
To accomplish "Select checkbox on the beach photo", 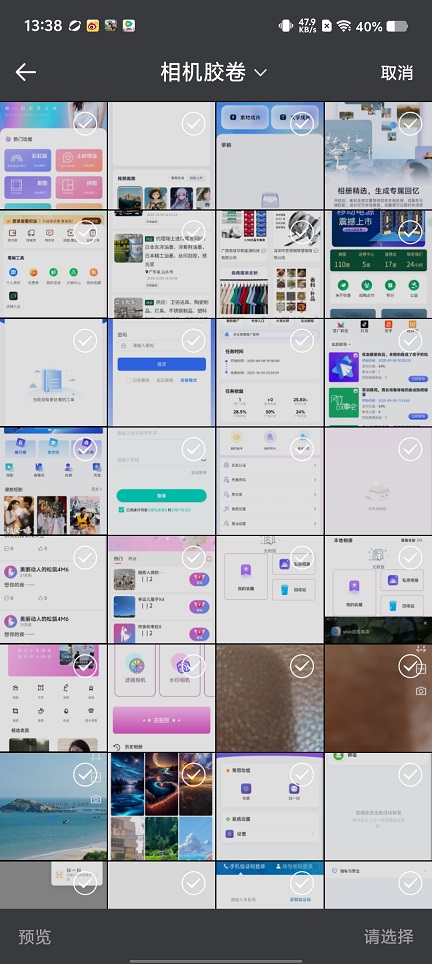I will pyautogui.click(x=85, y=775).
